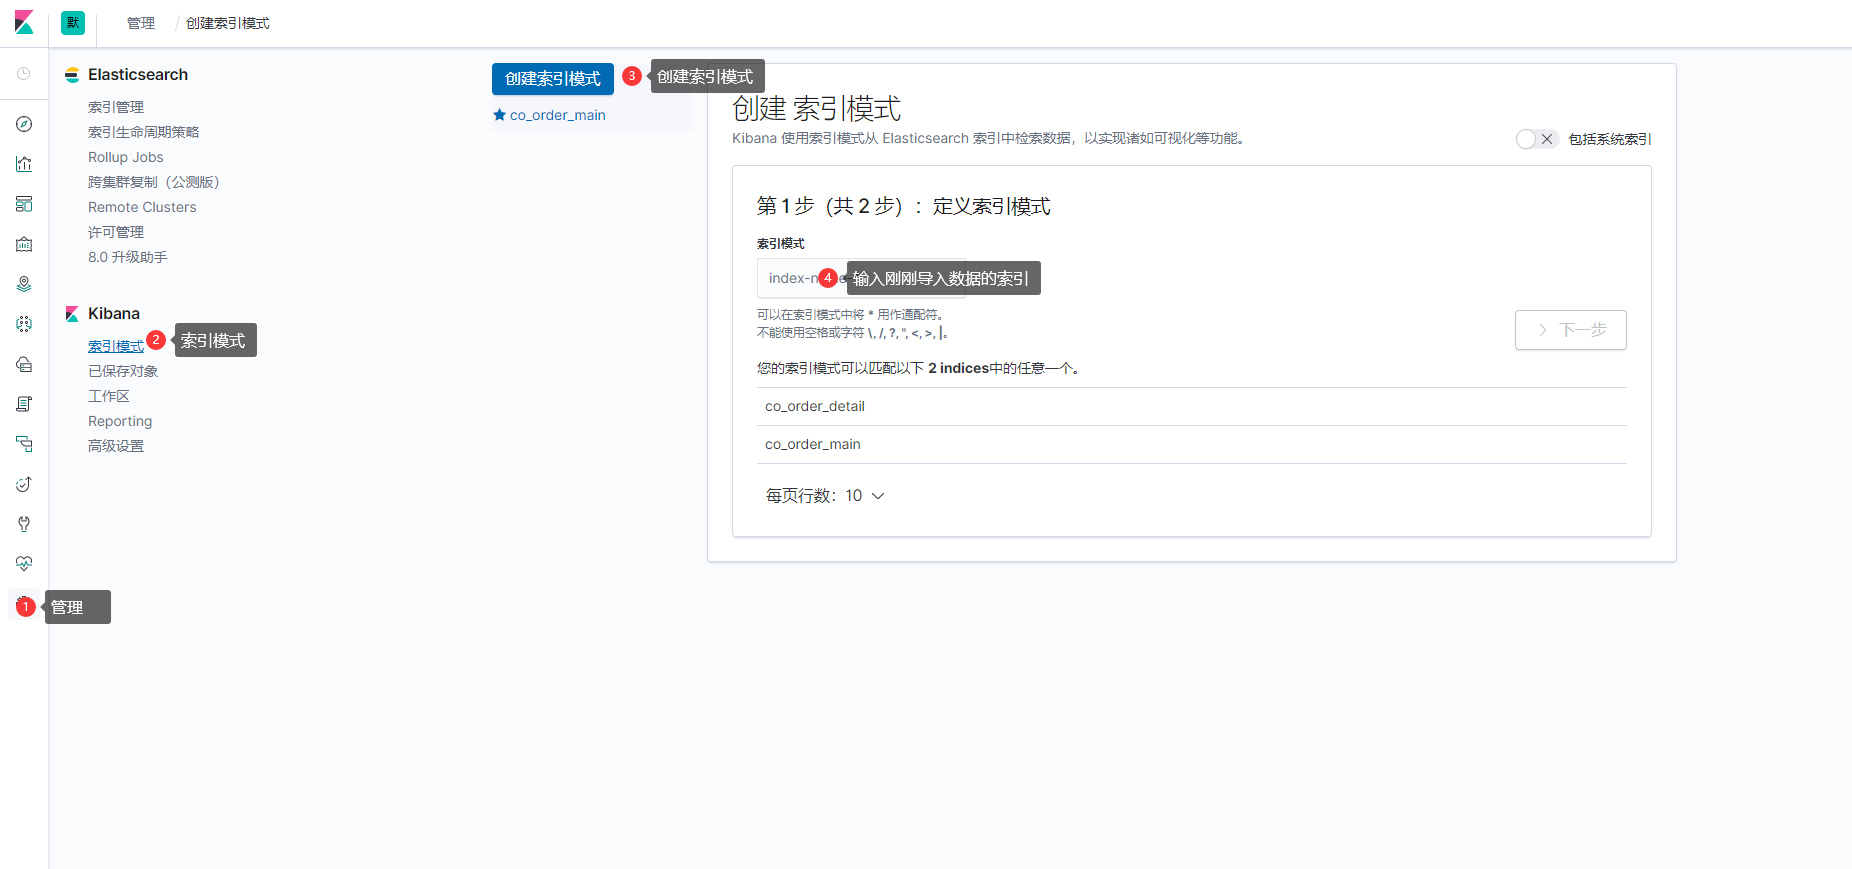Open Reporting menu item
The width and height of the screenshot is (1852, 869).
click(120, 421)
